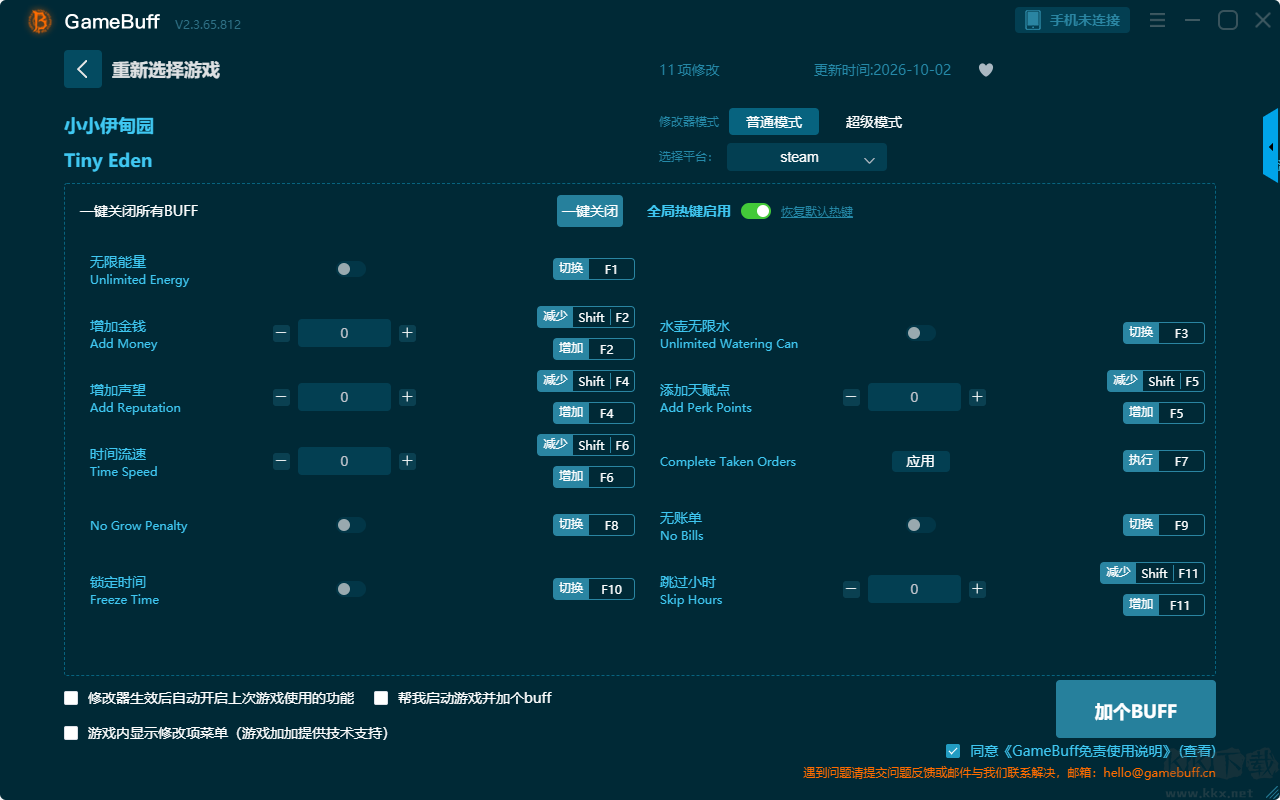
Task: Enable No Grow Penalty switch
Action: 351,525
